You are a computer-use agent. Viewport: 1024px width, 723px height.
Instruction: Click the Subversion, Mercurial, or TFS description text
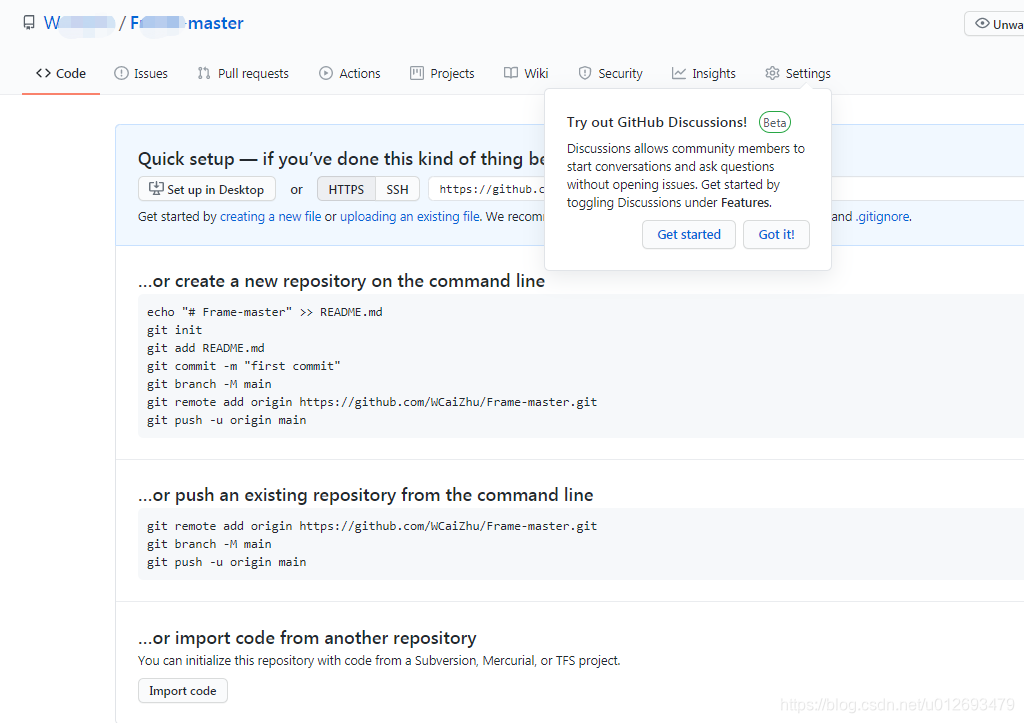point(379,660)
